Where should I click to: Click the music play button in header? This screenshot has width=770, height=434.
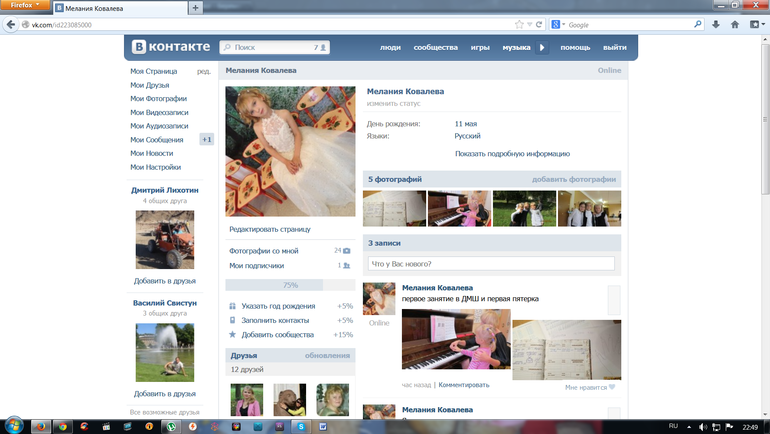pos(542,48)
